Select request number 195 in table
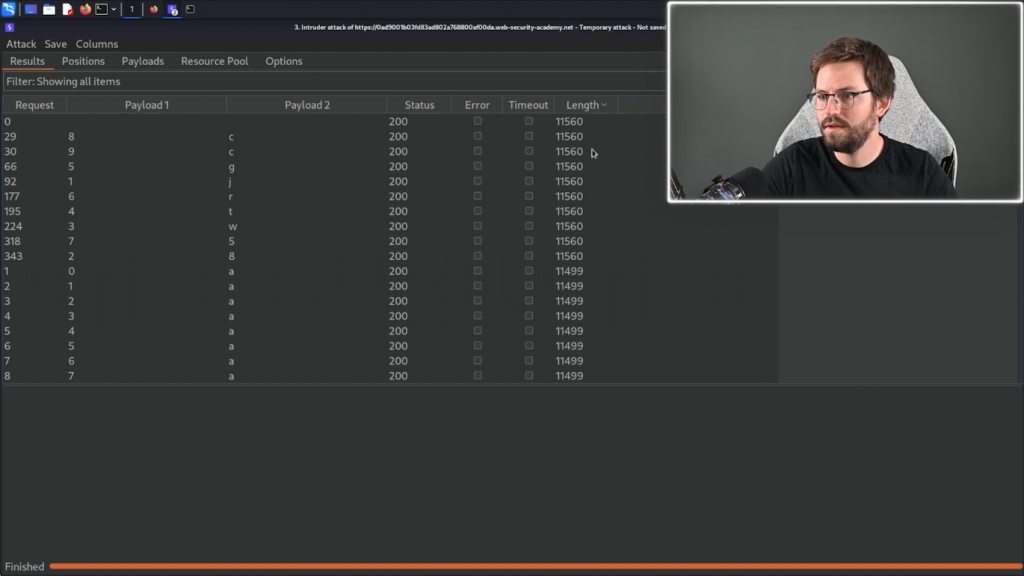Screen dimensions: 1024x576 [x=12, y=212]
